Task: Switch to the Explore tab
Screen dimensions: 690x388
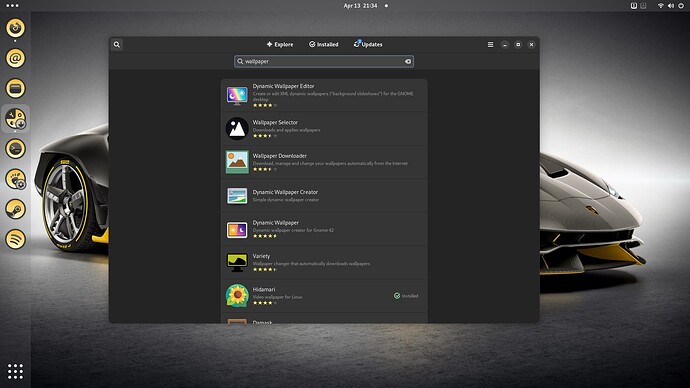Action: [x=280, y=44]
